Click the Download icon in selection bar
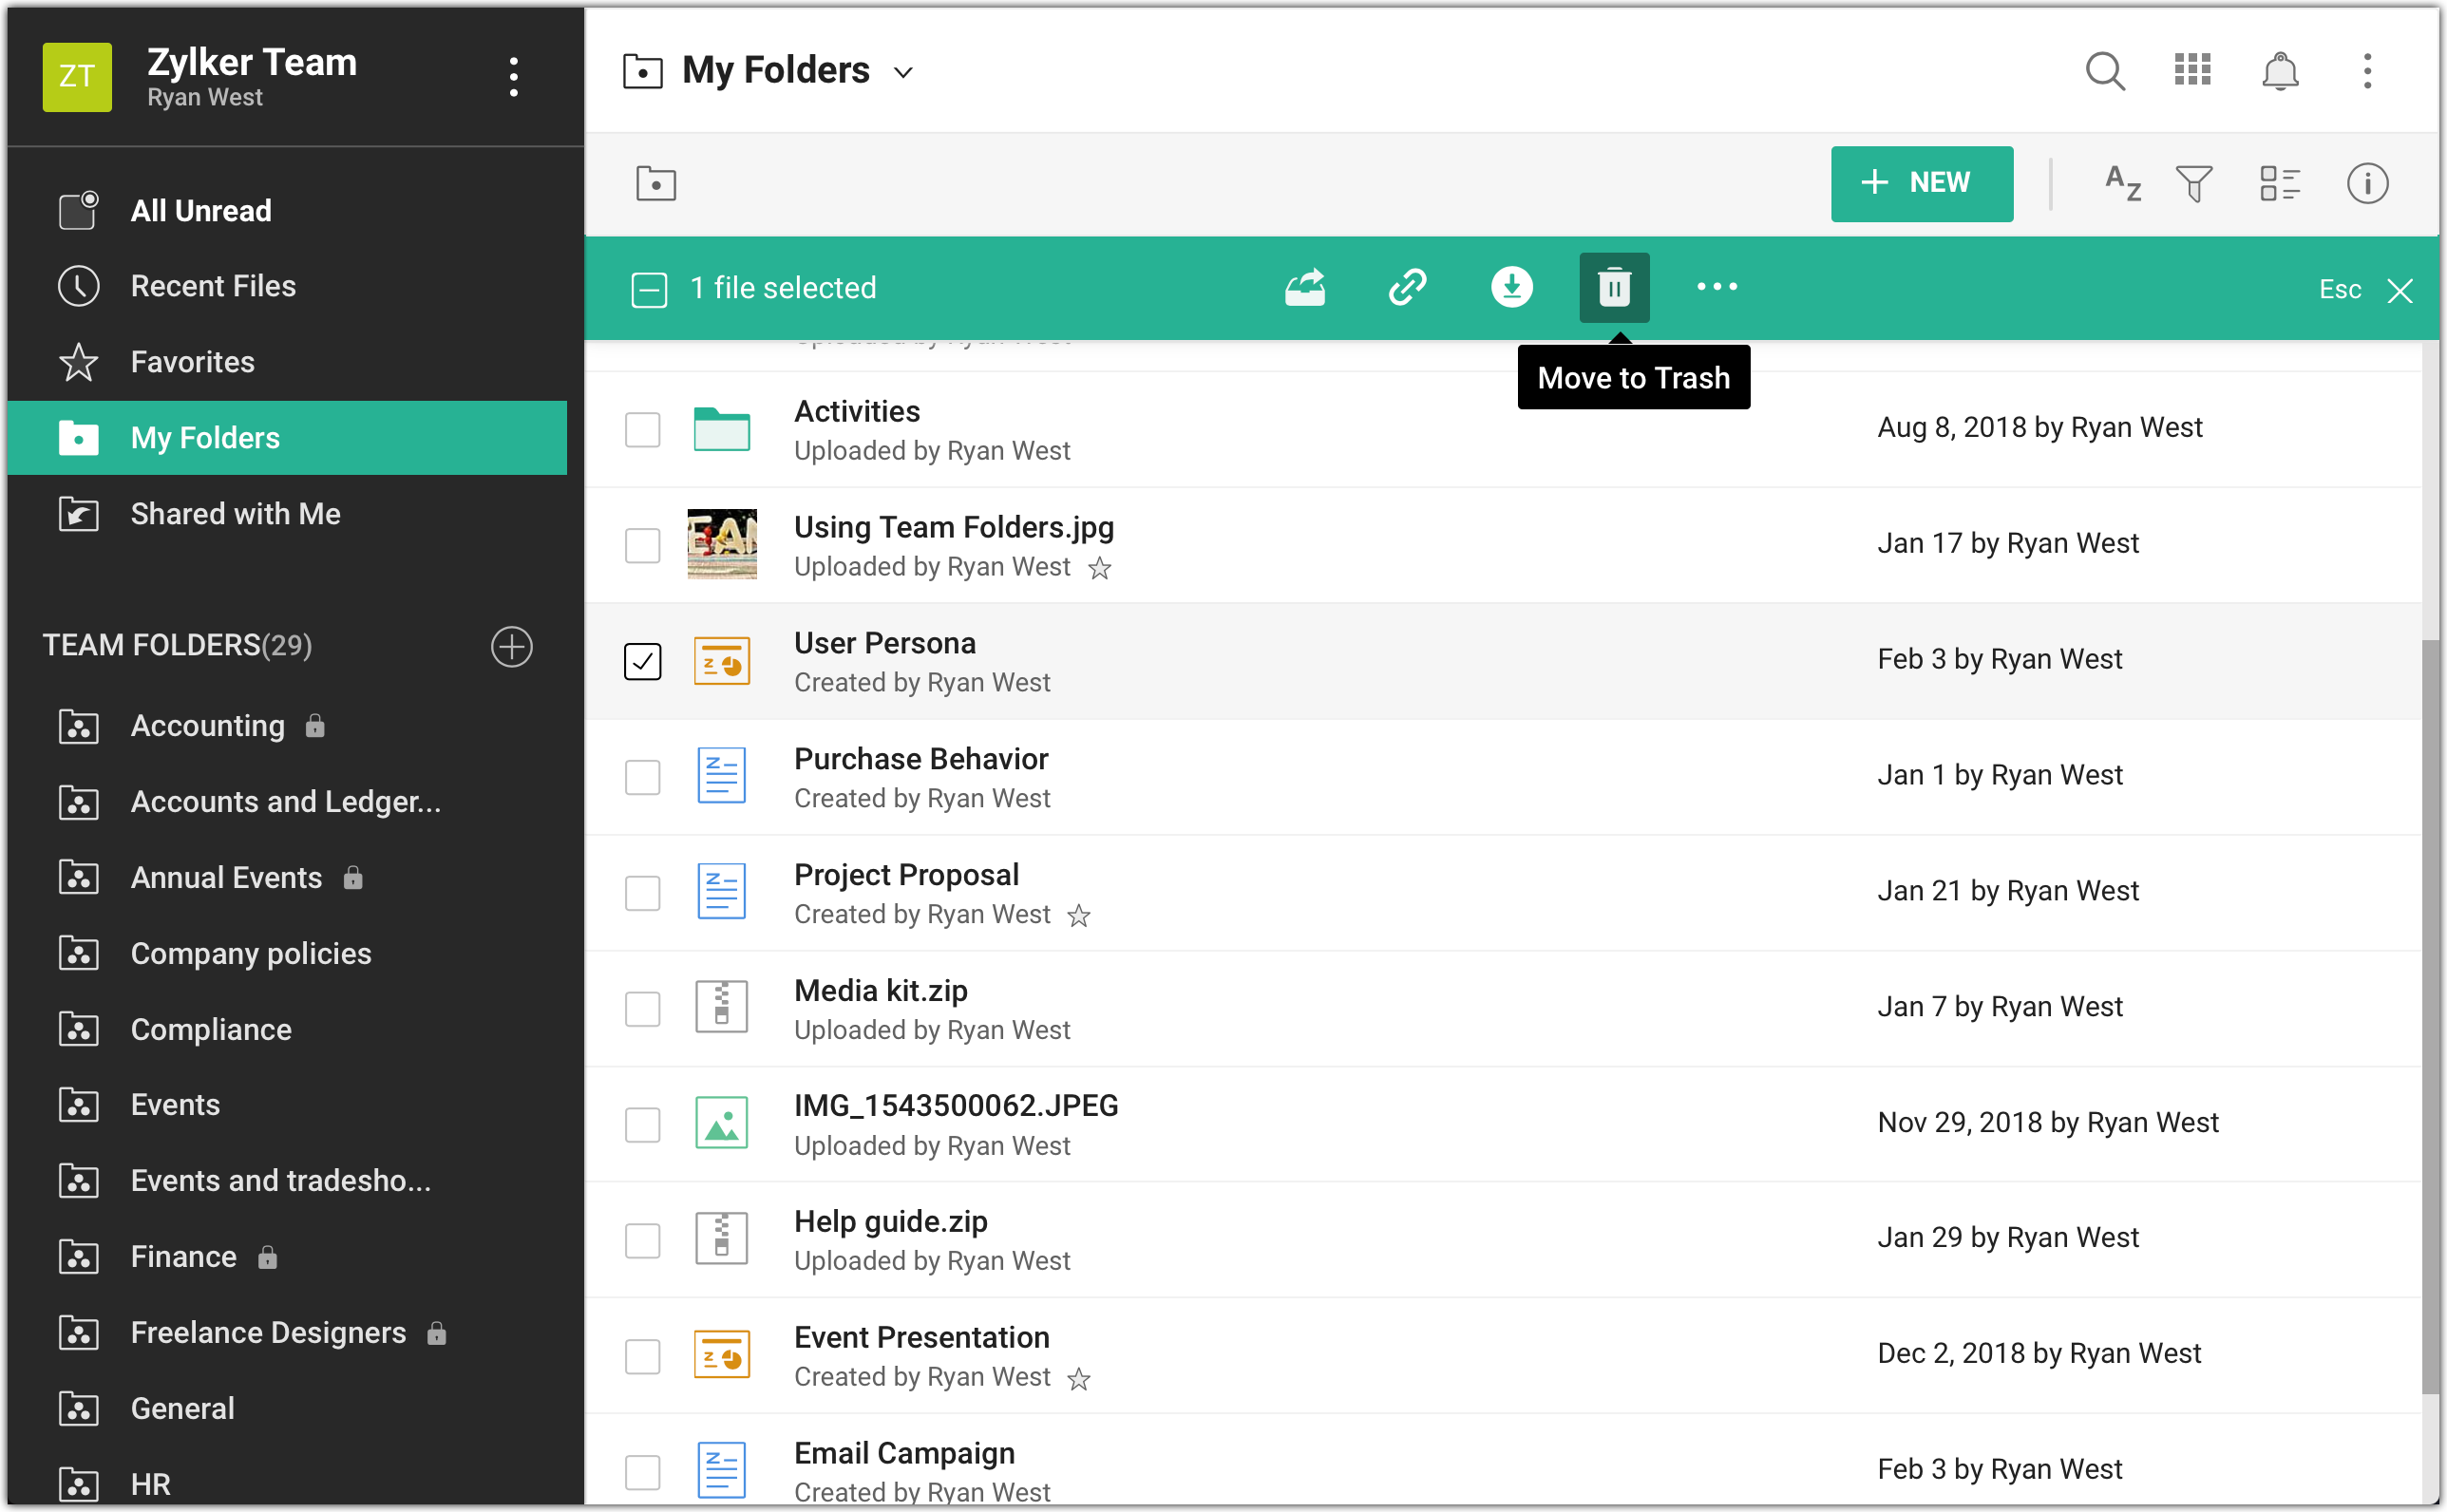Viewport: 2447px width, 1512px height. (1511, 288)
